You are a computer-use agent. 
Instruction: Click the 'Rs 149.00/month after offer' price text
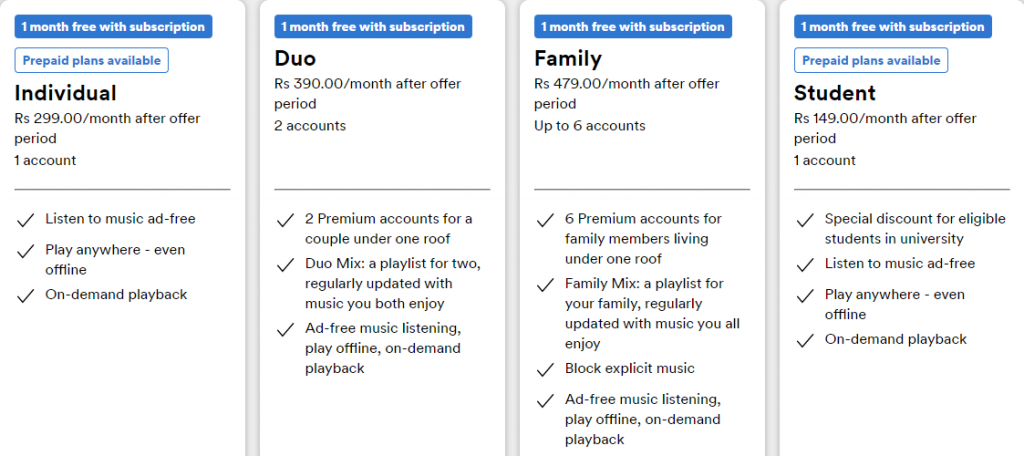click(x=886, y=119)
